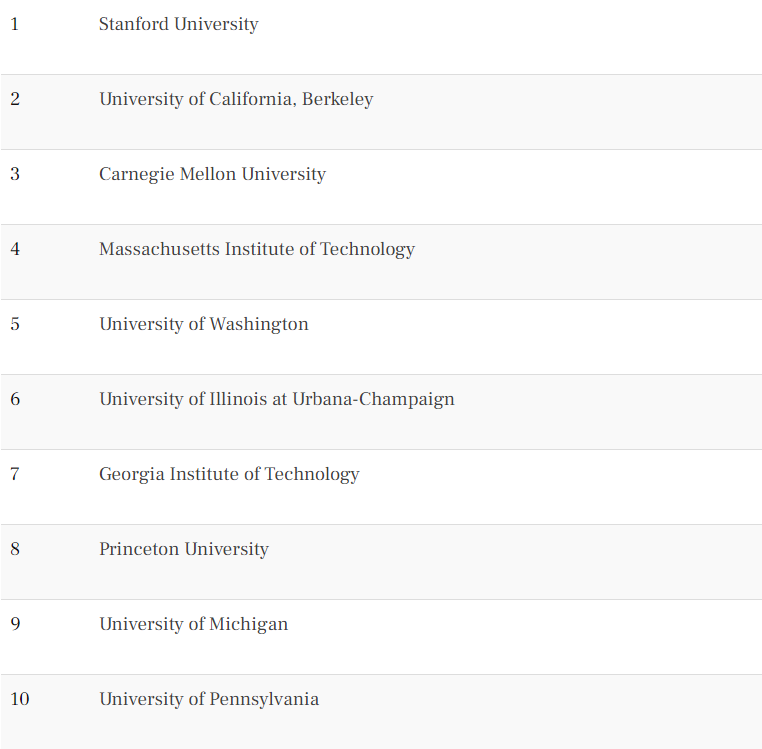Click rank number 8
Image resolution: width=762 pixels, height=749 pixels.
[15, 549]
